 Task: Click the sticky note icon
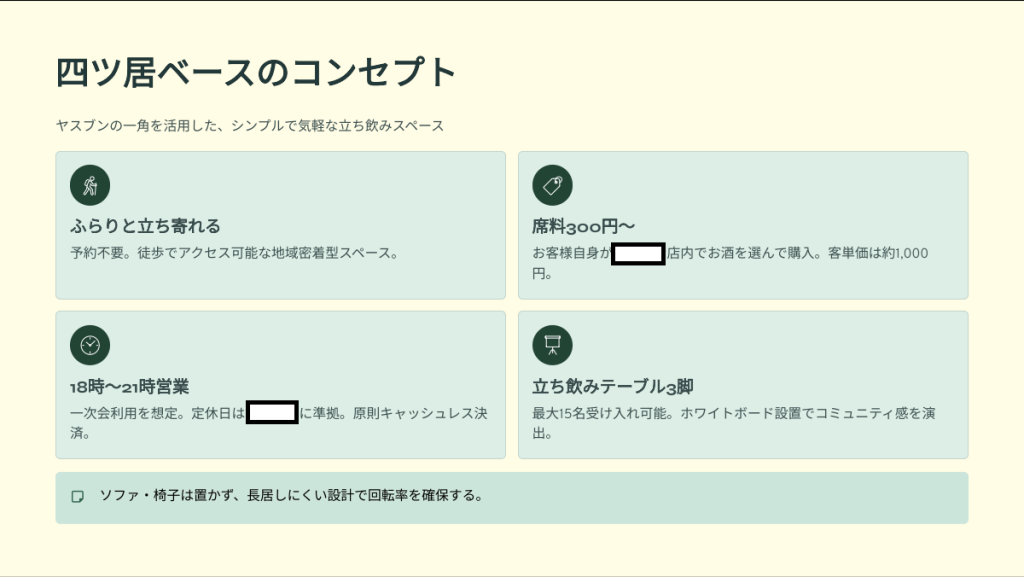pos(78,496)
